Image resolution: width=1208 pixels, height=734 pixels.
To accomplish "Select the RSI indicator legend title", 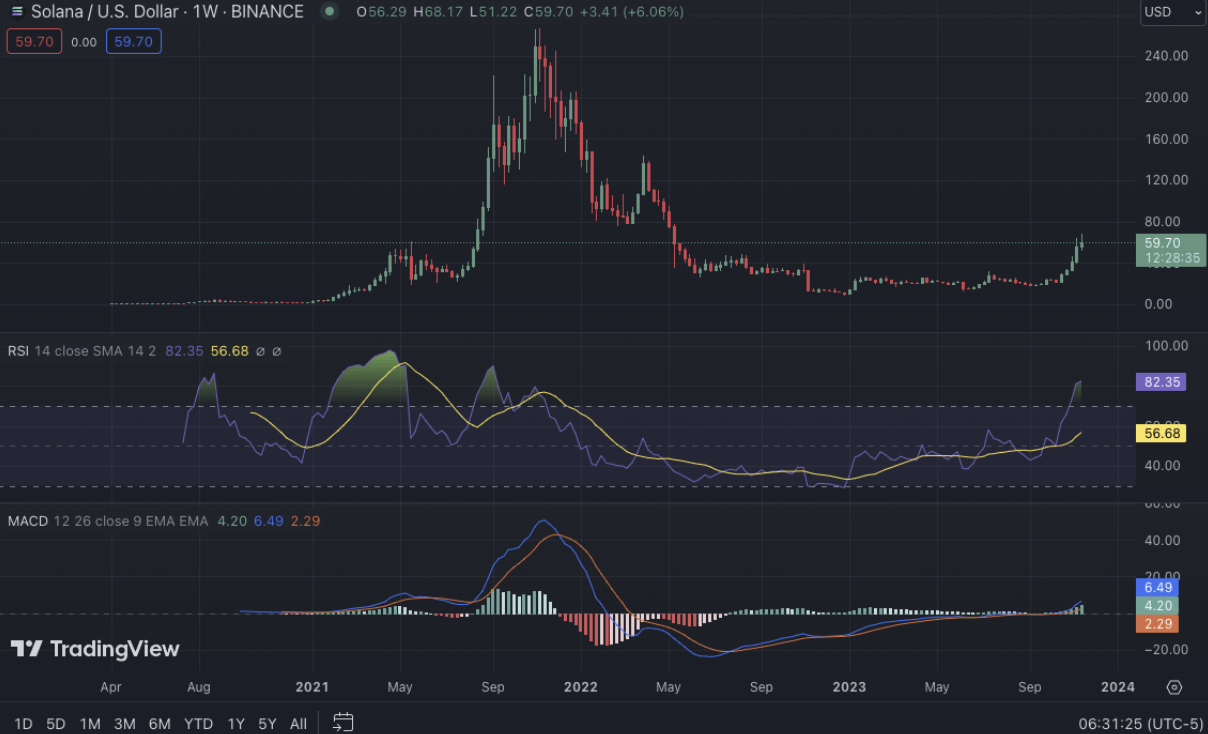I will click(x=18, y=351).
